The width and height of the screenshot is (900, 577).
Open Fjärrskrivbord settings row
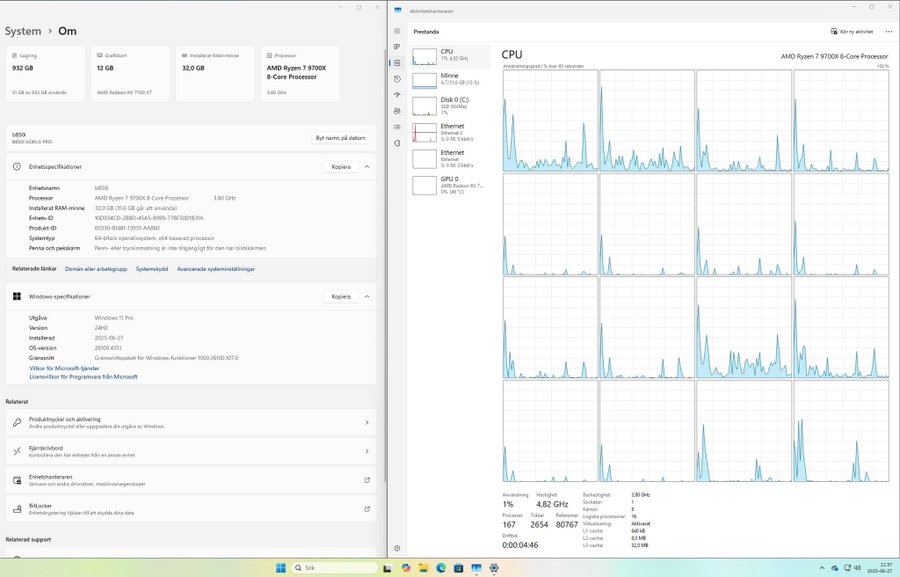click(x=191, y=451)
